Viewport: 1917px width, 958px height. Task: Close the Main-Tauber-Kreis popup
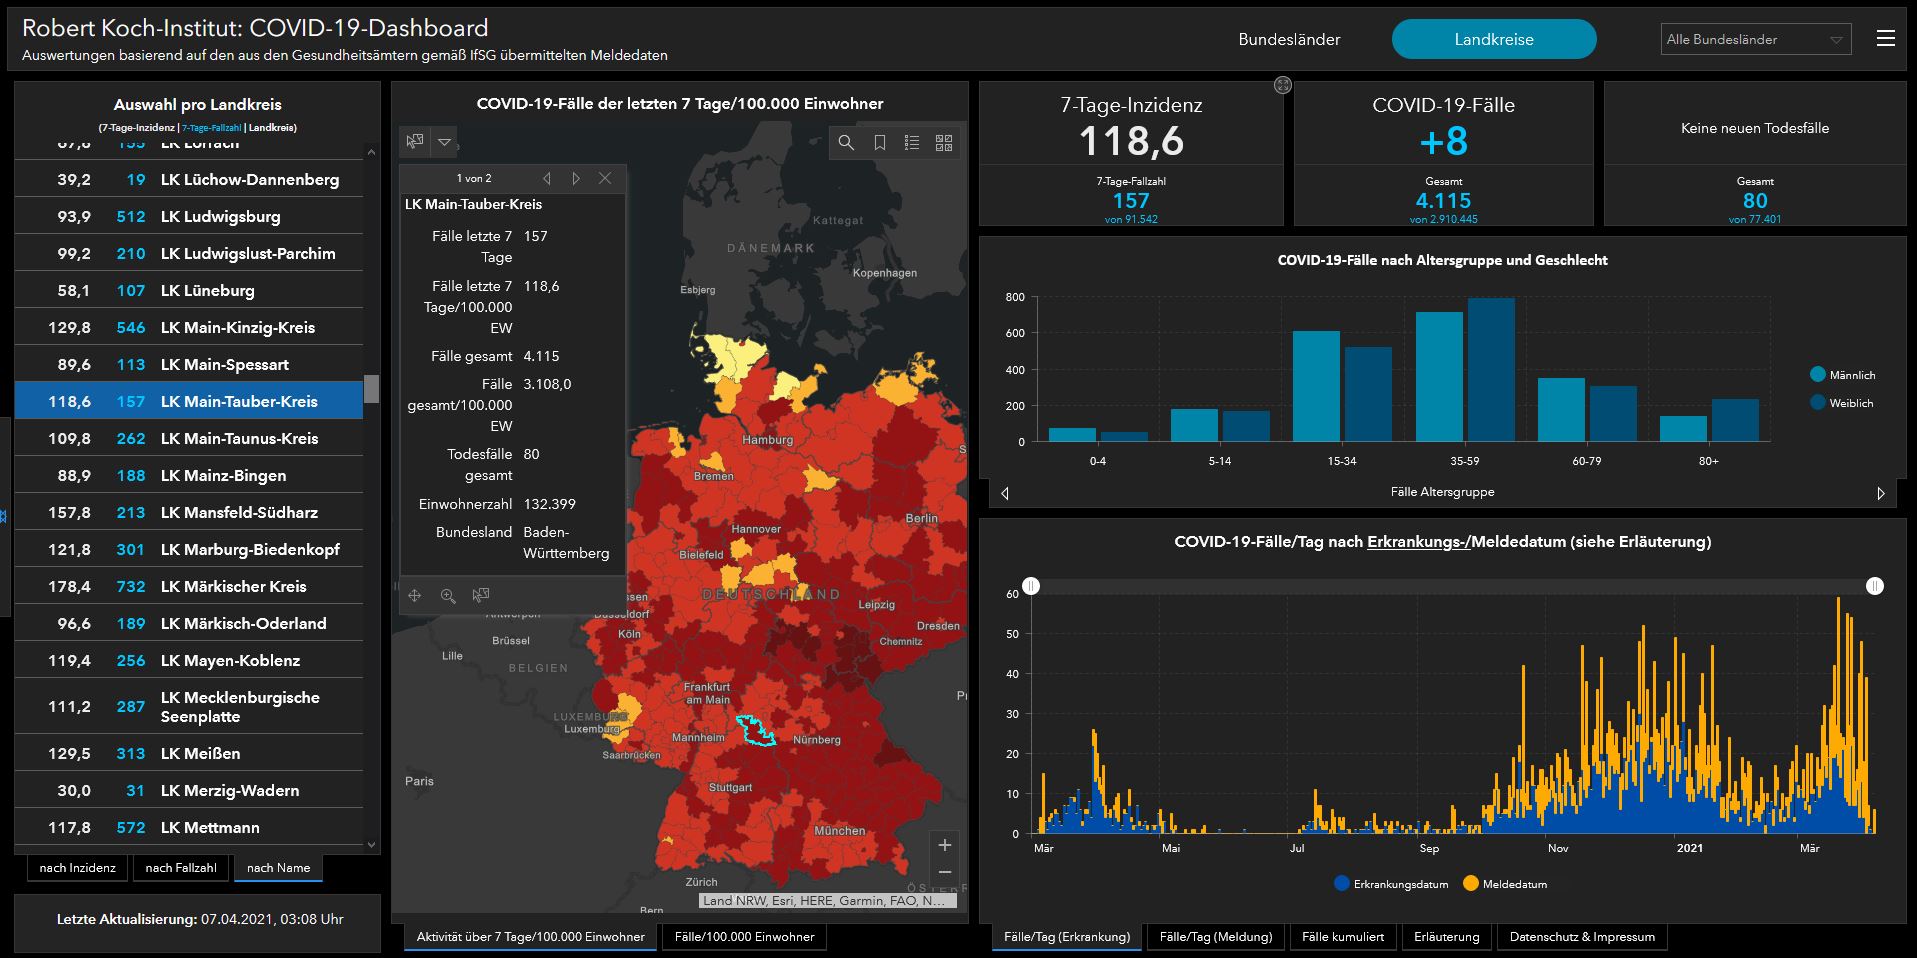pos(605,178)
